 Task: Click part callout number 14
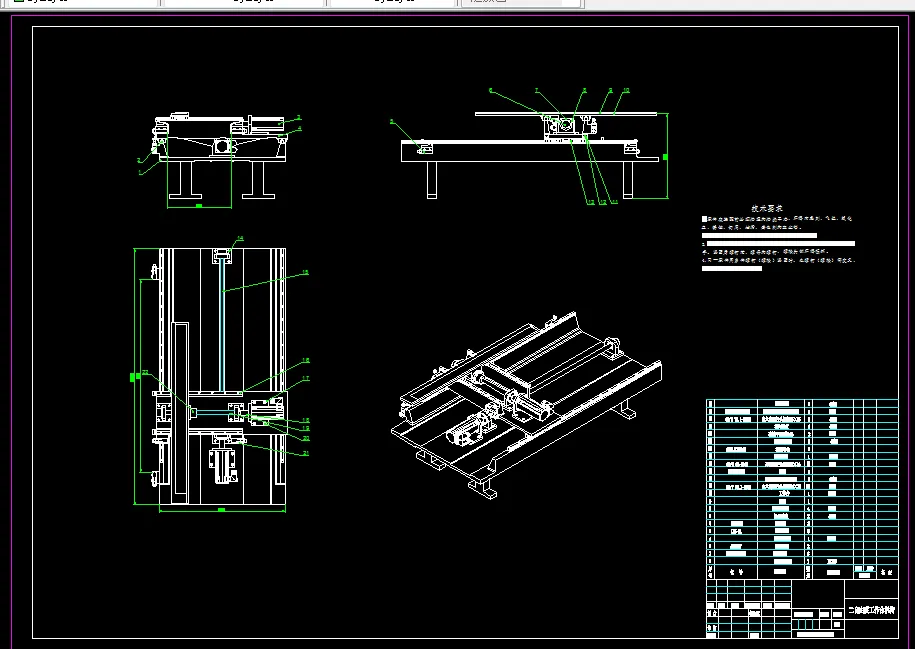click(239, 238)
